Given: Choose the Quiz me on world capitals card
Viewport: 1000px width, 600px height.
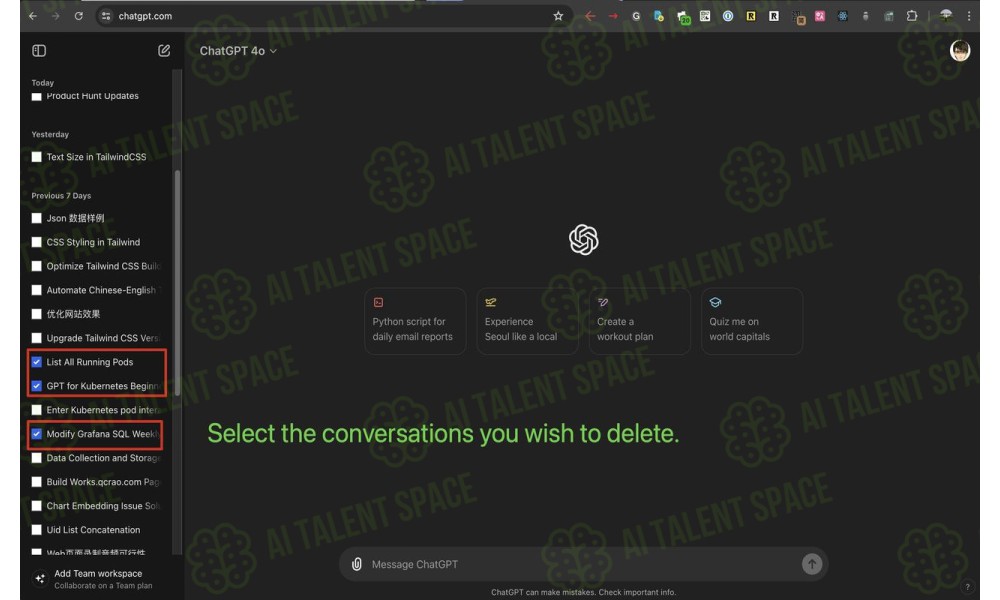Looking at the screenshot, I should click(752, 321).
